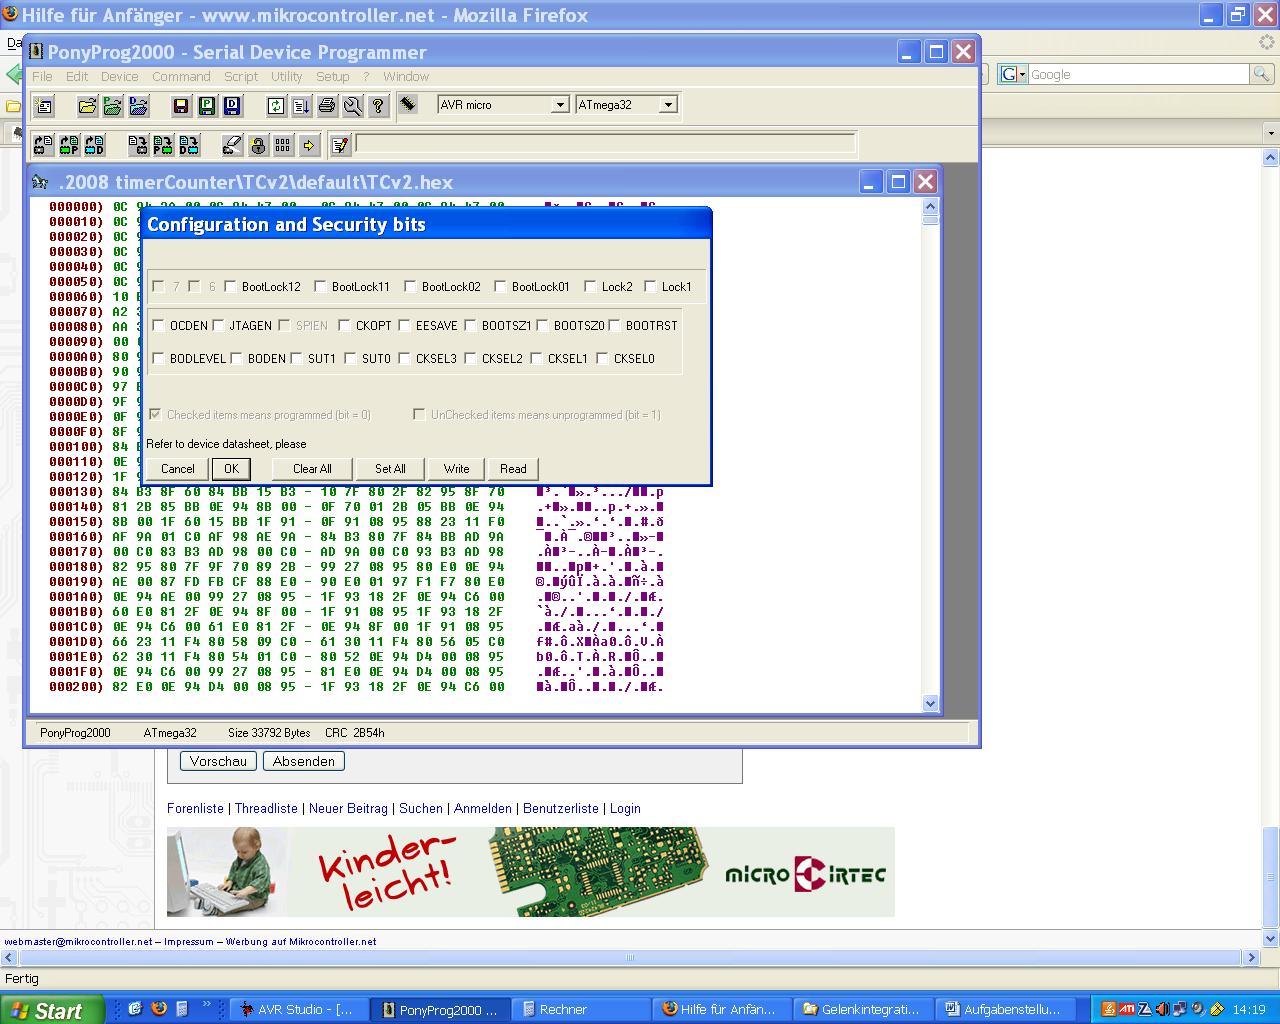Click OK in Configuration and Security bits dialog
Viewport: 1280px width, 1024px height.
pyautogui.click(x=231, y=469)
